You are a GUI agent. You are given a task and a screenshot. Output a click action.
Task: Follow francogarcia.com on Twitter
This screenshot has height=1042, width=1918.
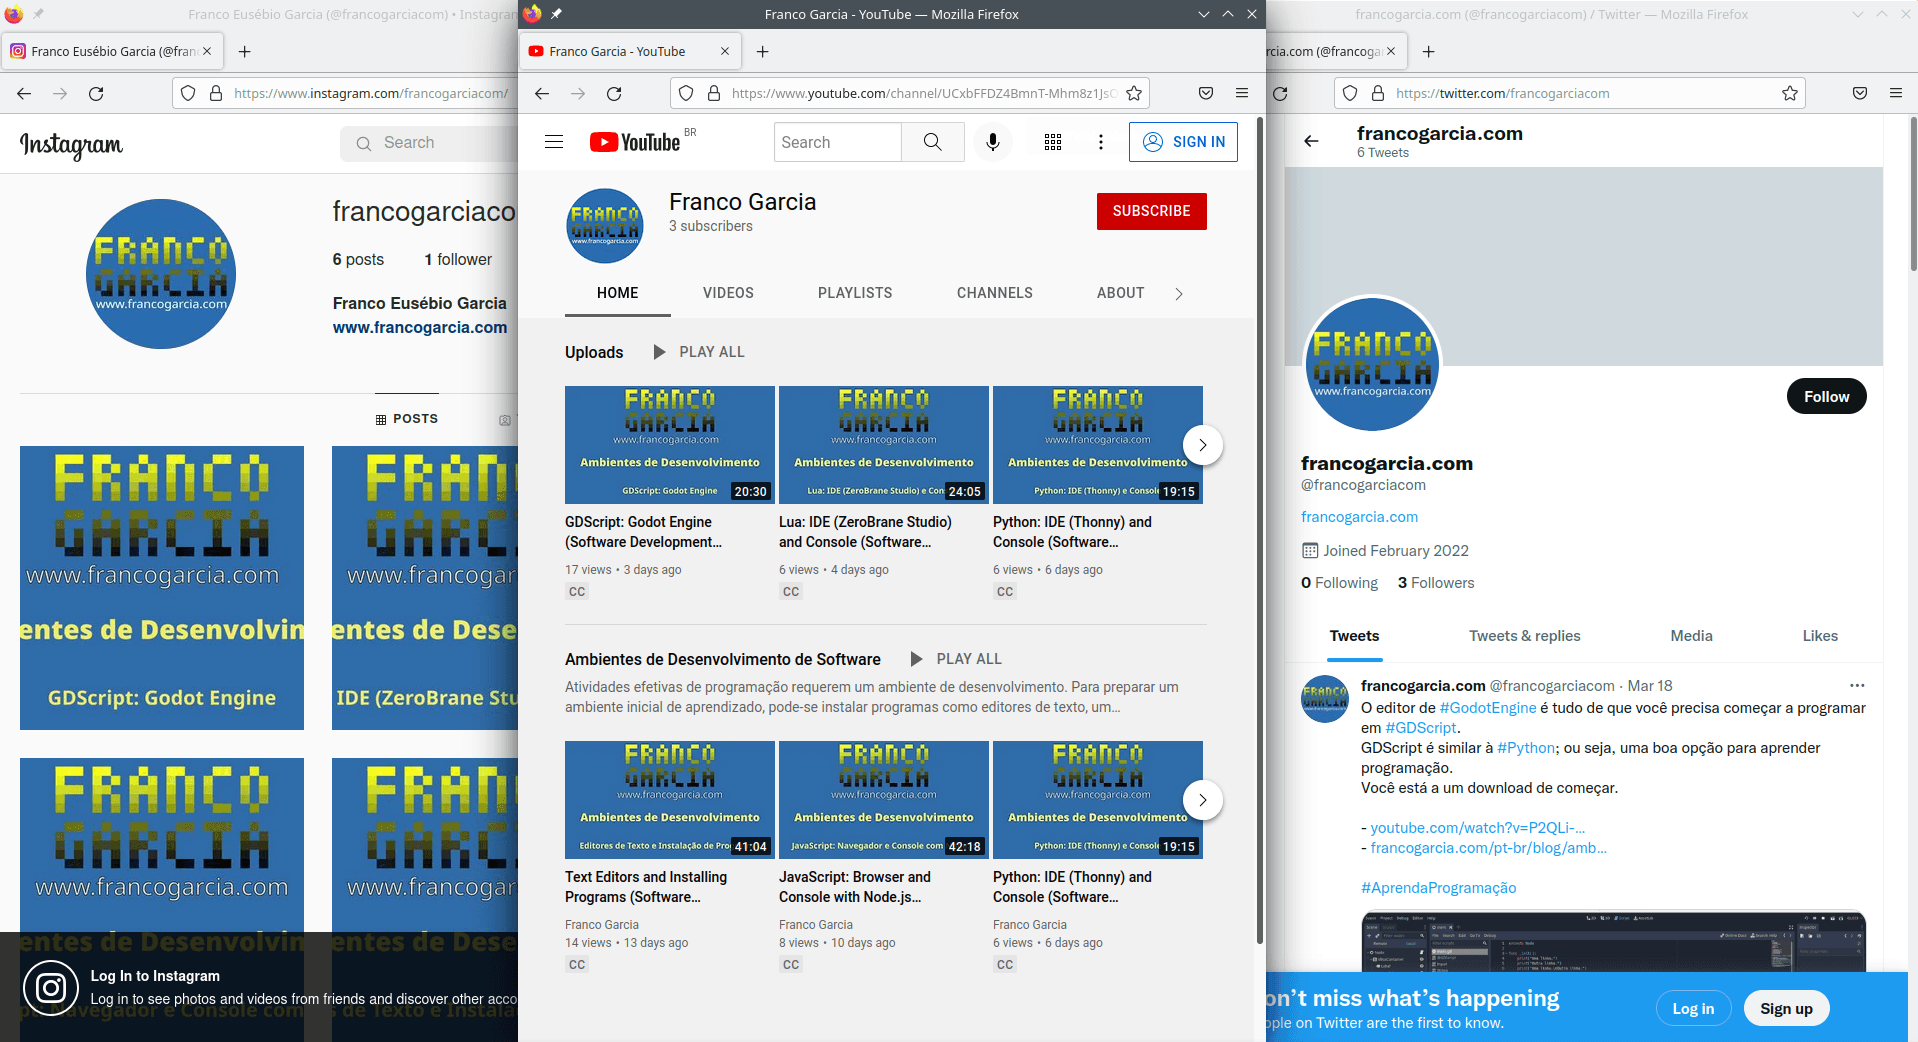[1826, 397]
